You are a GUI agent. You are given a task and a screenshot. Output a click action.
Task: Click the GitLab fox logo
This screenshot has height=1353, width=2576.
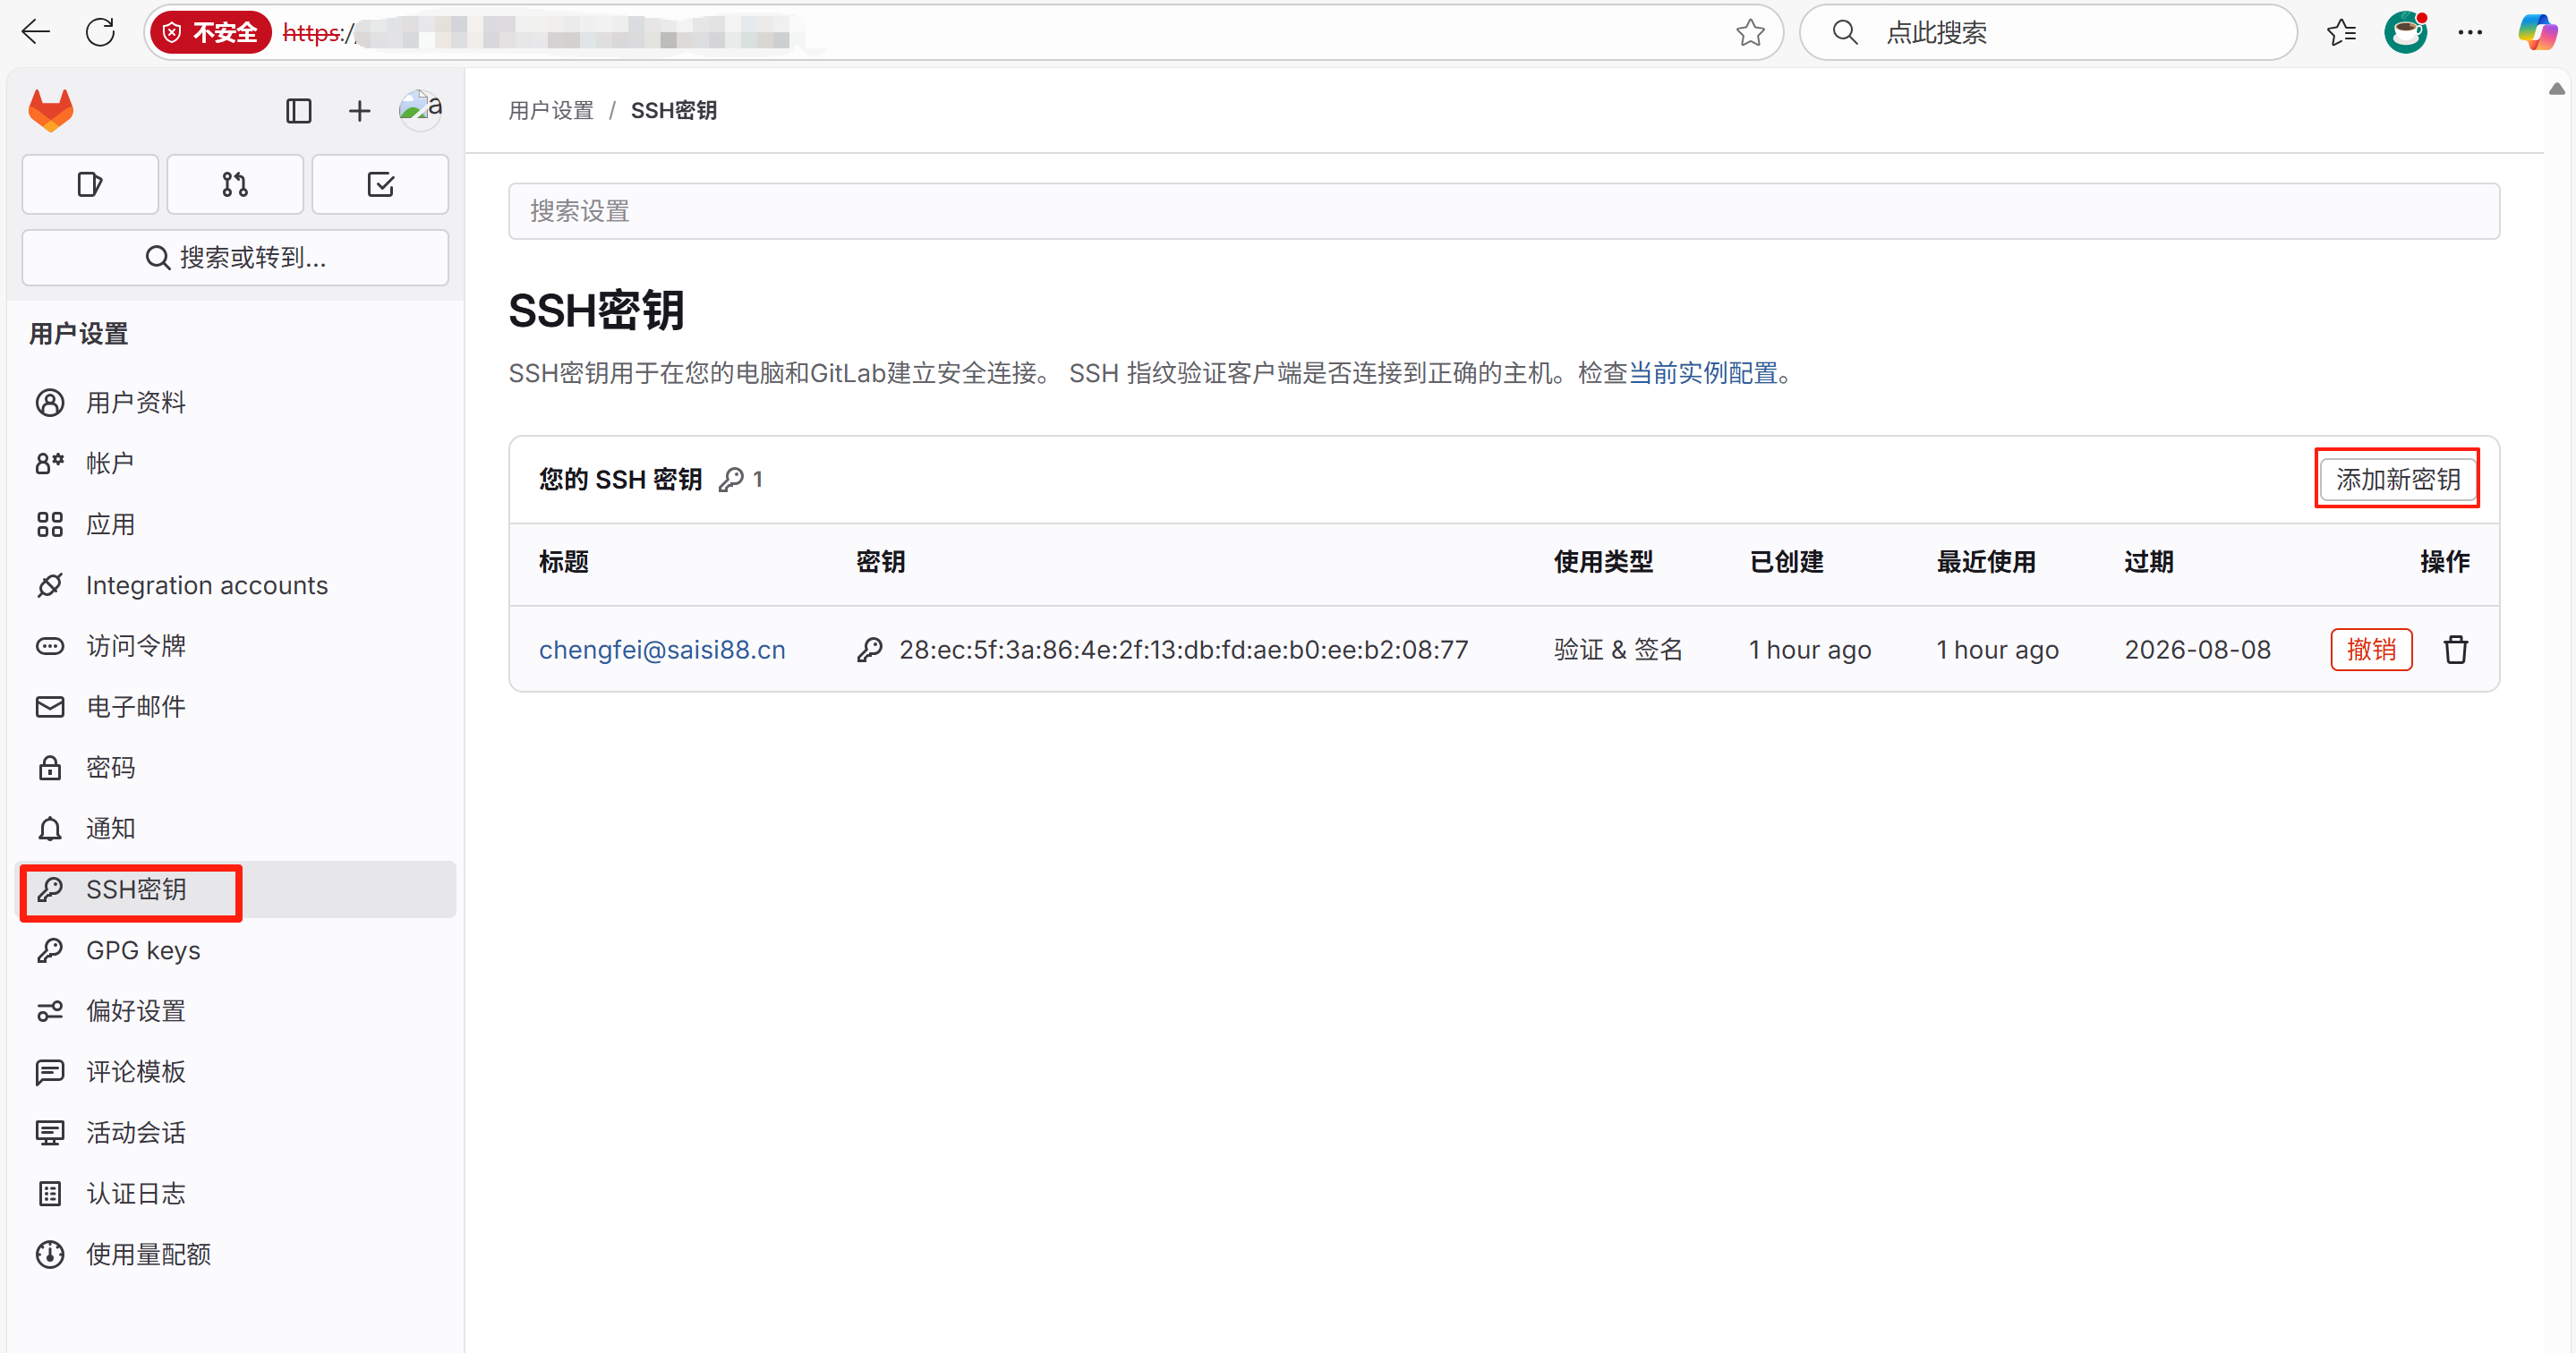click(x=51, y=110)
